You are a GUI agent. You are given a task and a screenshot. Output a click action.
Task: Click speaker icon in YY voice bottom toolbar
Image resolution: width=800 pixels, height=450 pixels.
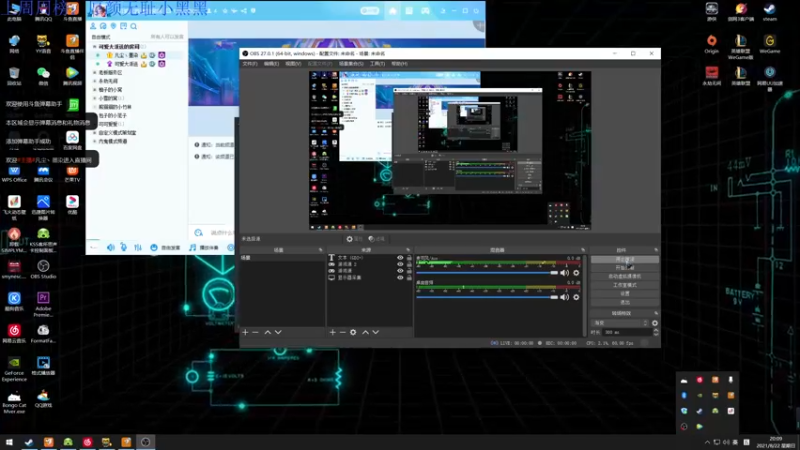point(110,247)
